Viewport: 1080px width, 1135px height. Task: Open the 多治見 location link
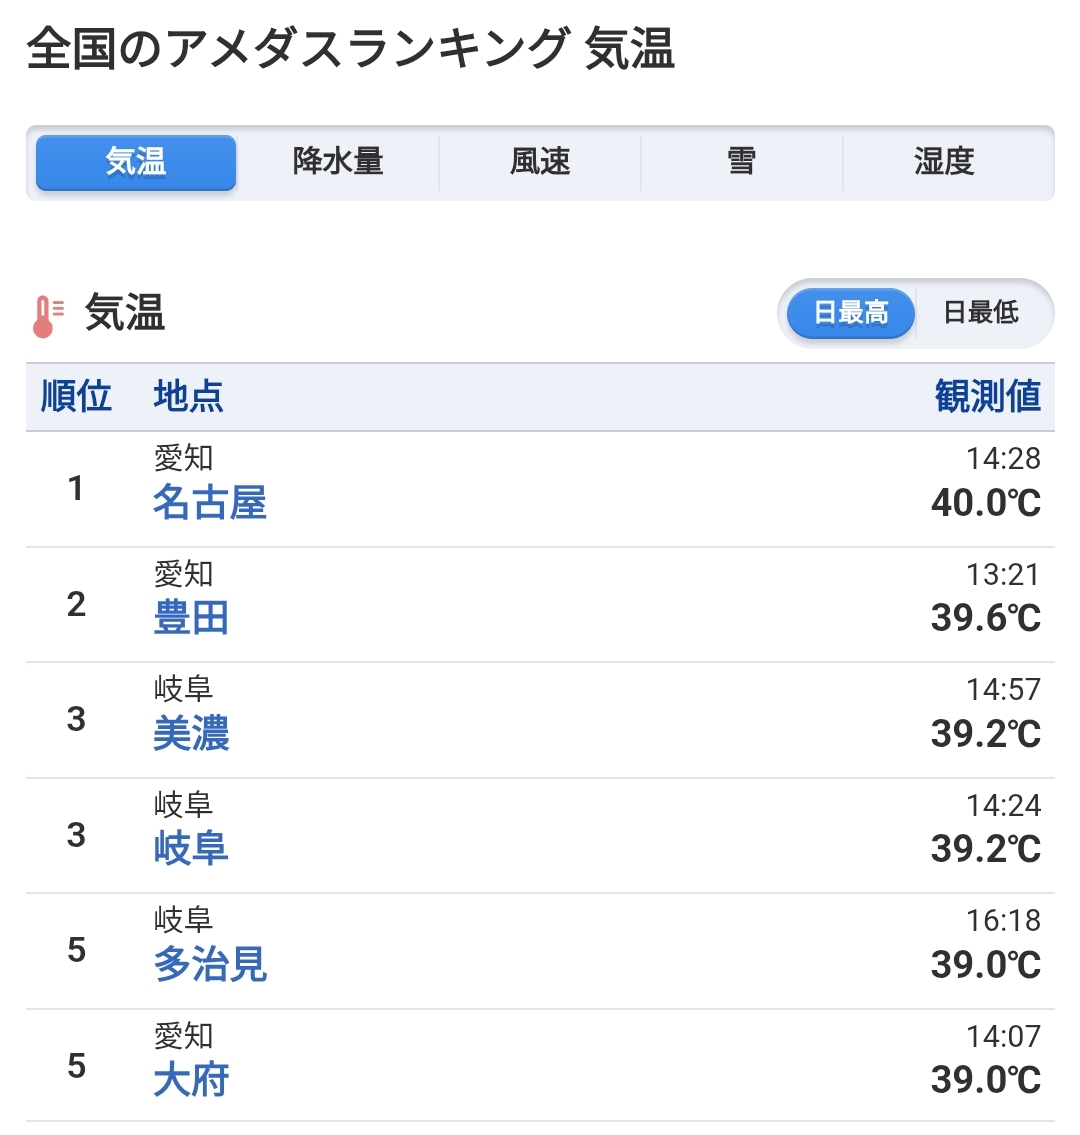(210, 965)
